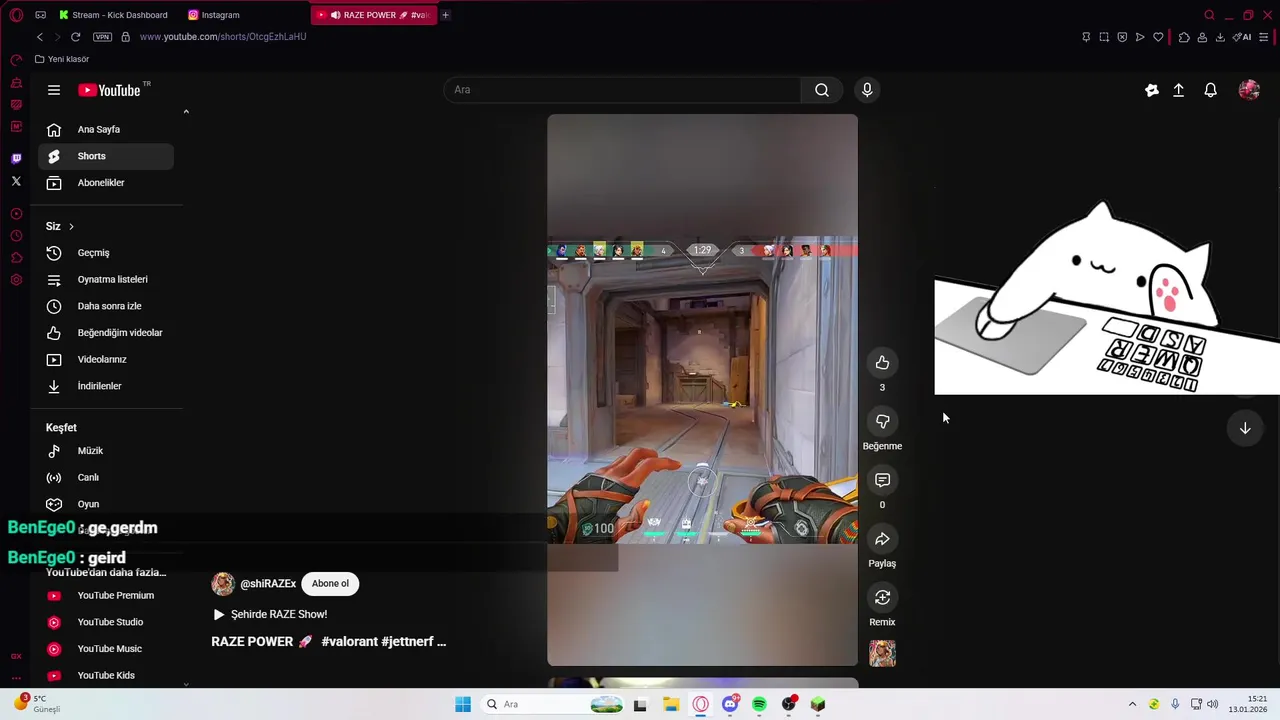Open Oynatma listeleri

click(x=106, y=279)
